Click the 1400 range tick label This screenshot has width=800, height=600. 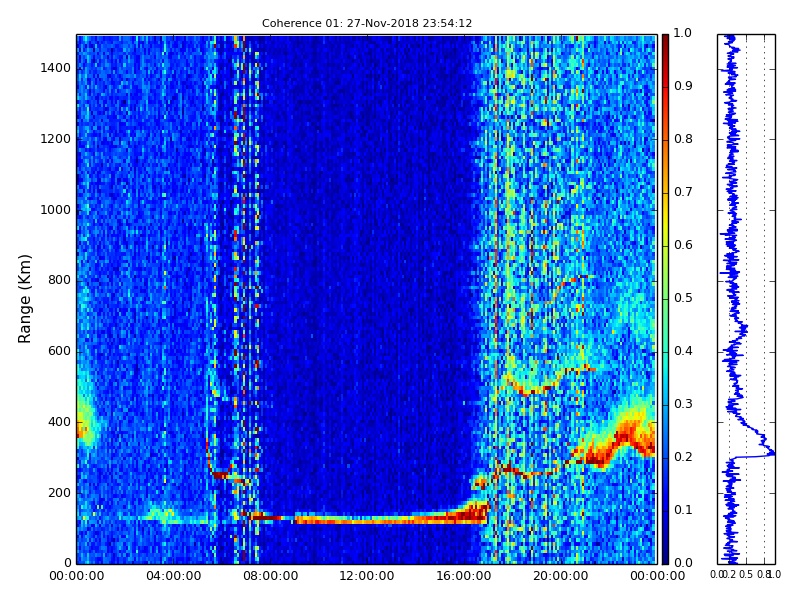[x=56, y=68]
